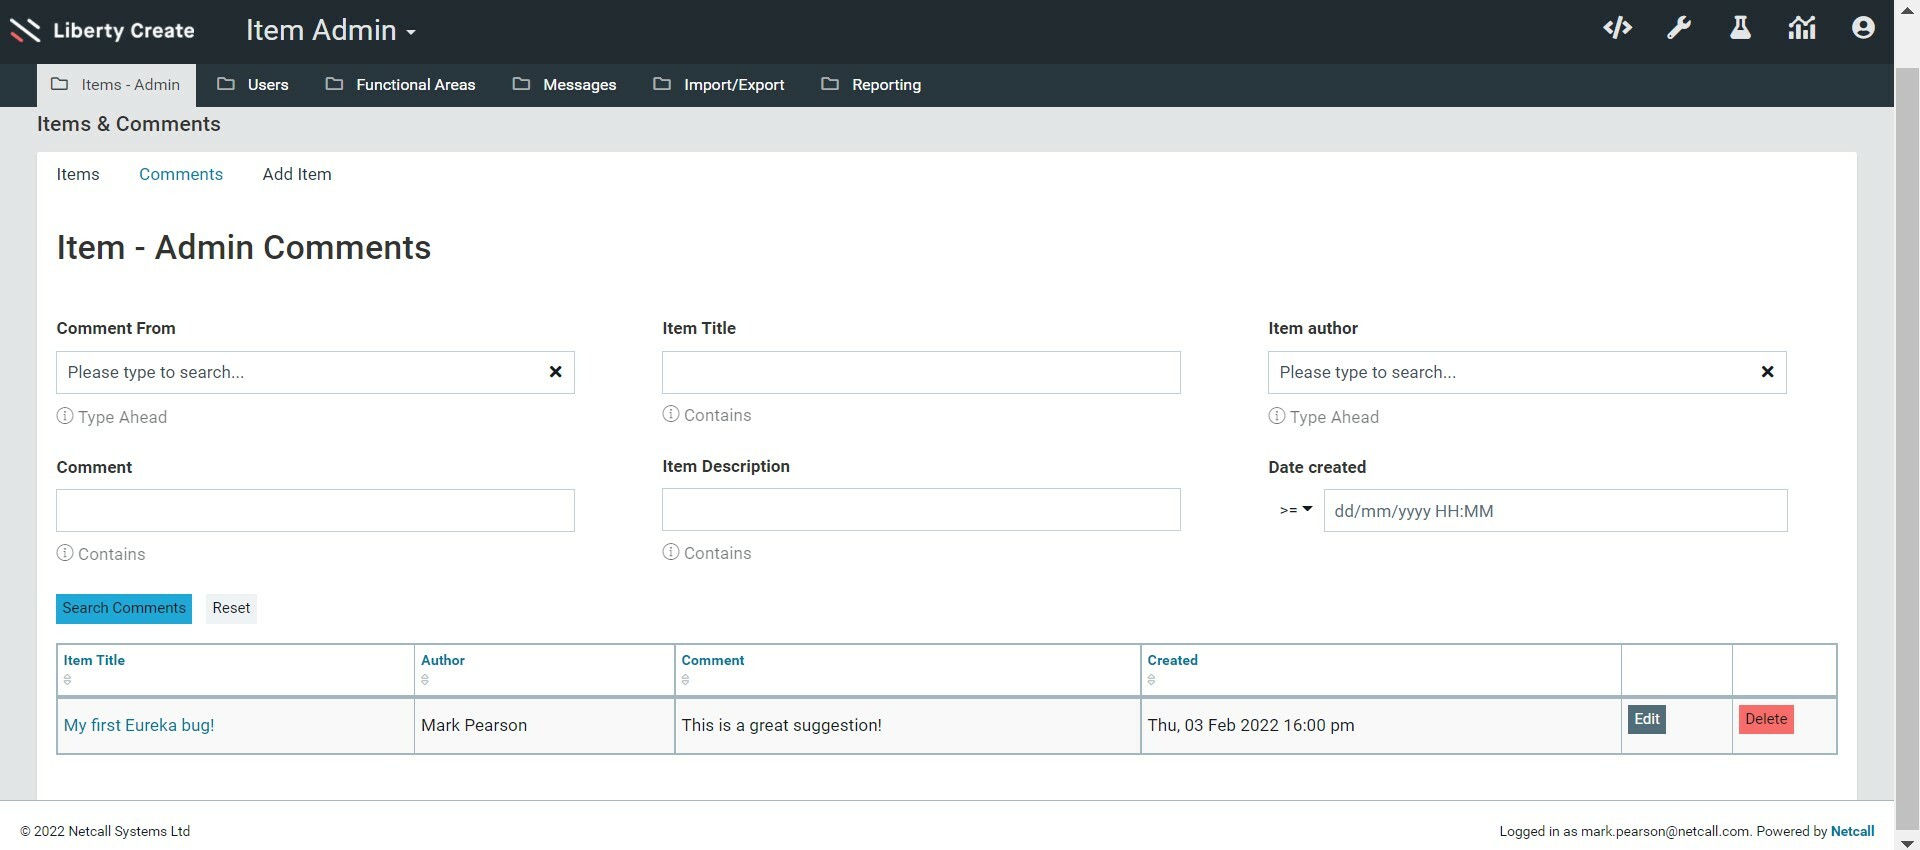Open the flask test lab icon
The image size is (1920, 850).
click(x=1740, y=28)
